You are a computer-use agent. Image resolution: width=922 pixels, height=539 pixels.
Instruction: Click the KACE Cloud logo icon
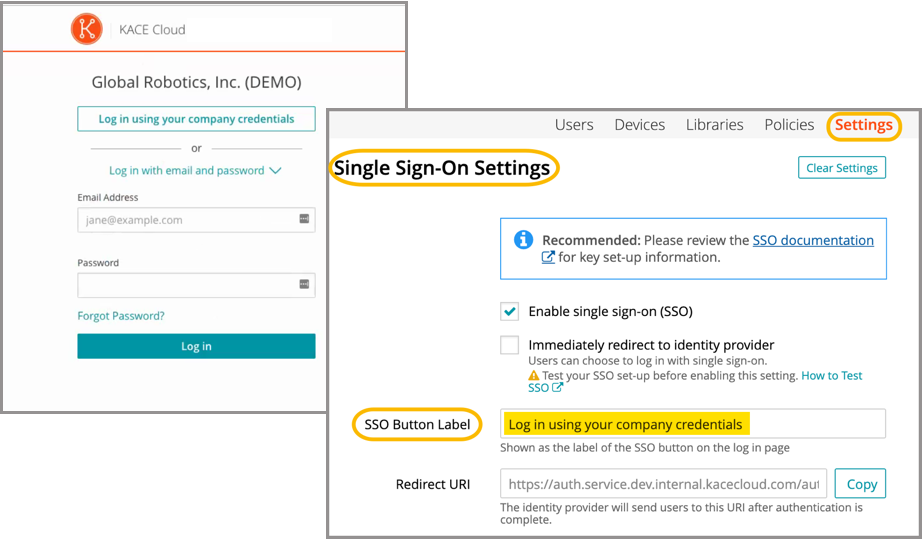coord(87,29)
